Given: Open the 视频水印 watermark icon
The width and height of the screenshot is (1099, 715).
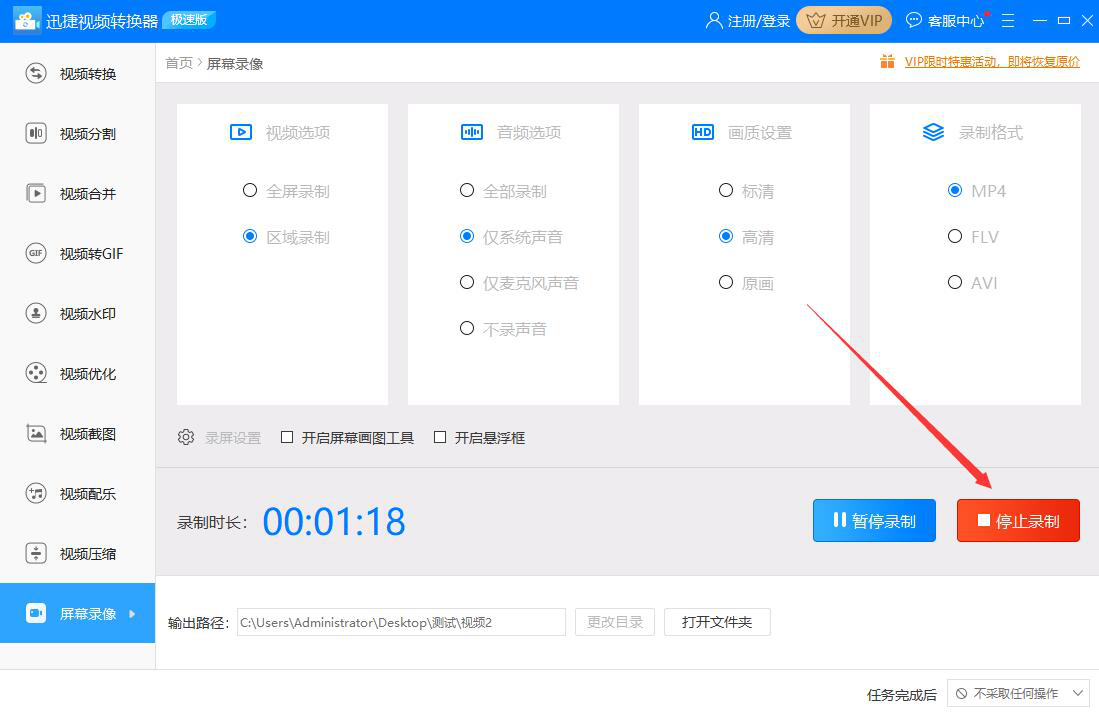Looking at the screenshot, I should point(36,313).
